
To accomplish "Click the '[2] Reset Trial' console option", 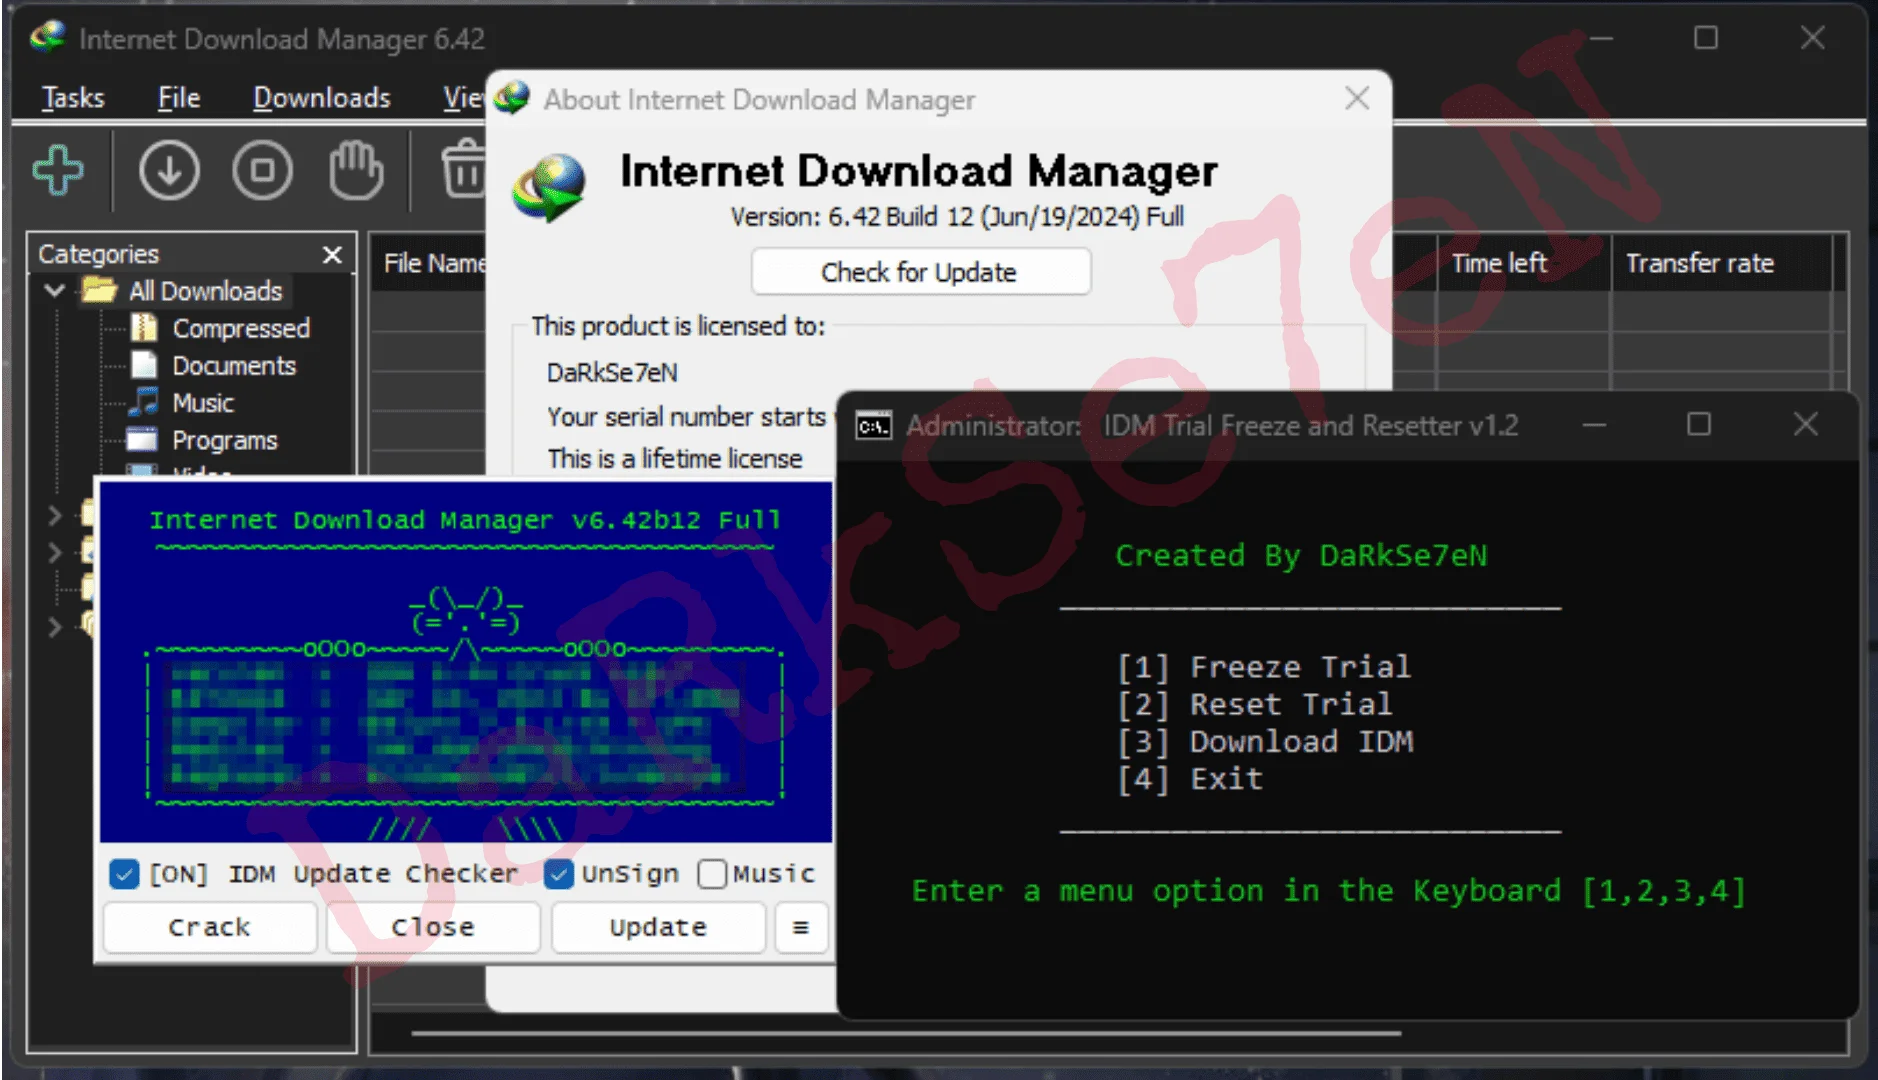I will (x=1254, y=704).
